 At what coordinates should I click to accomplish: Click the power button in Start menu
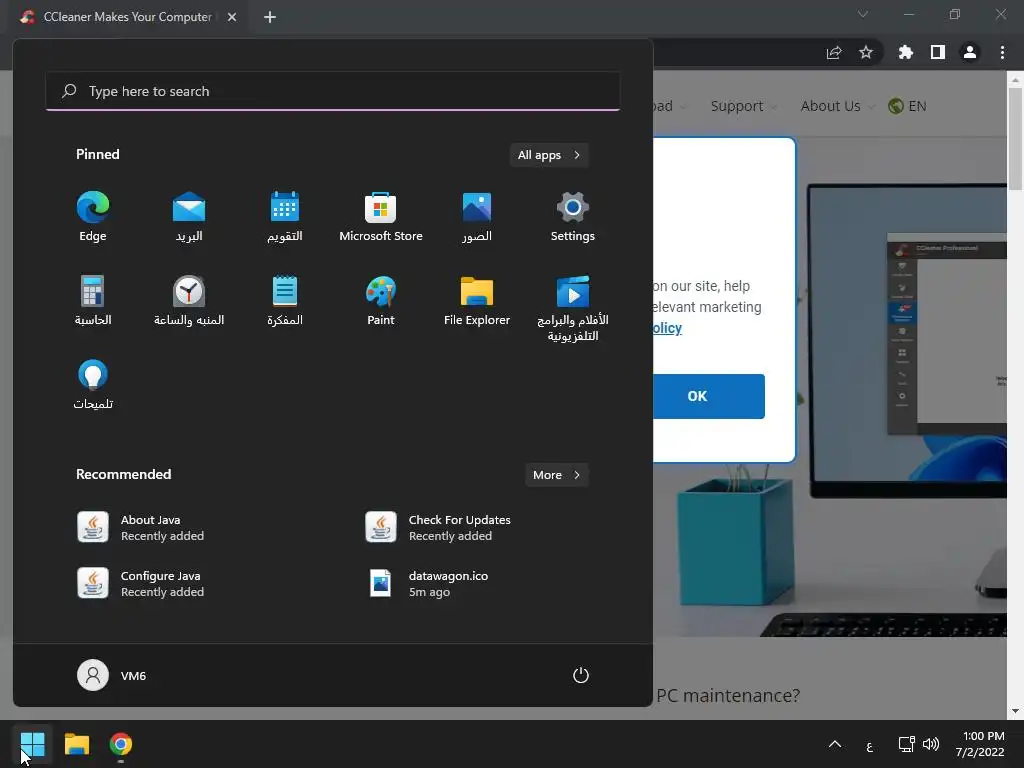(581, 675)
